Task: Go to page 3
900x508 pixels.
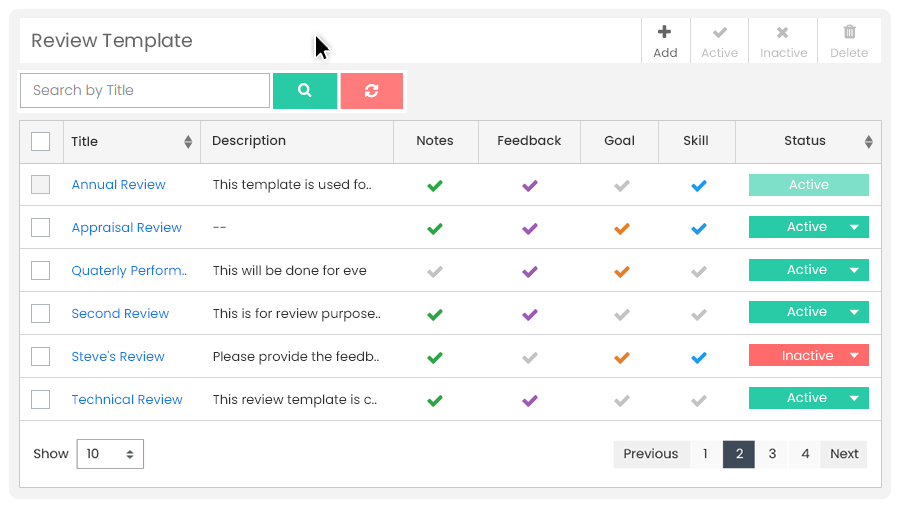Action: (x=772, y=454)
